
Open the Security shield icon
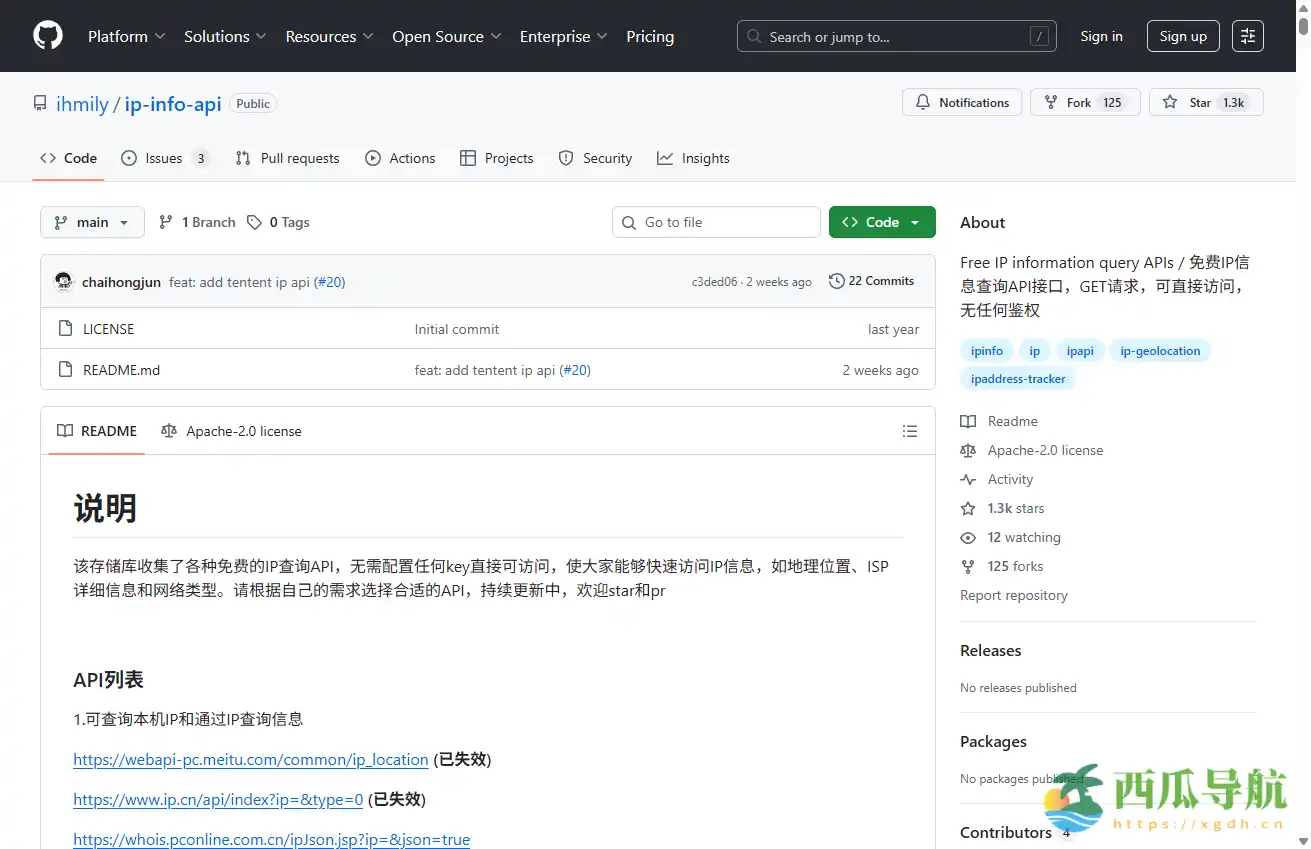568,158
